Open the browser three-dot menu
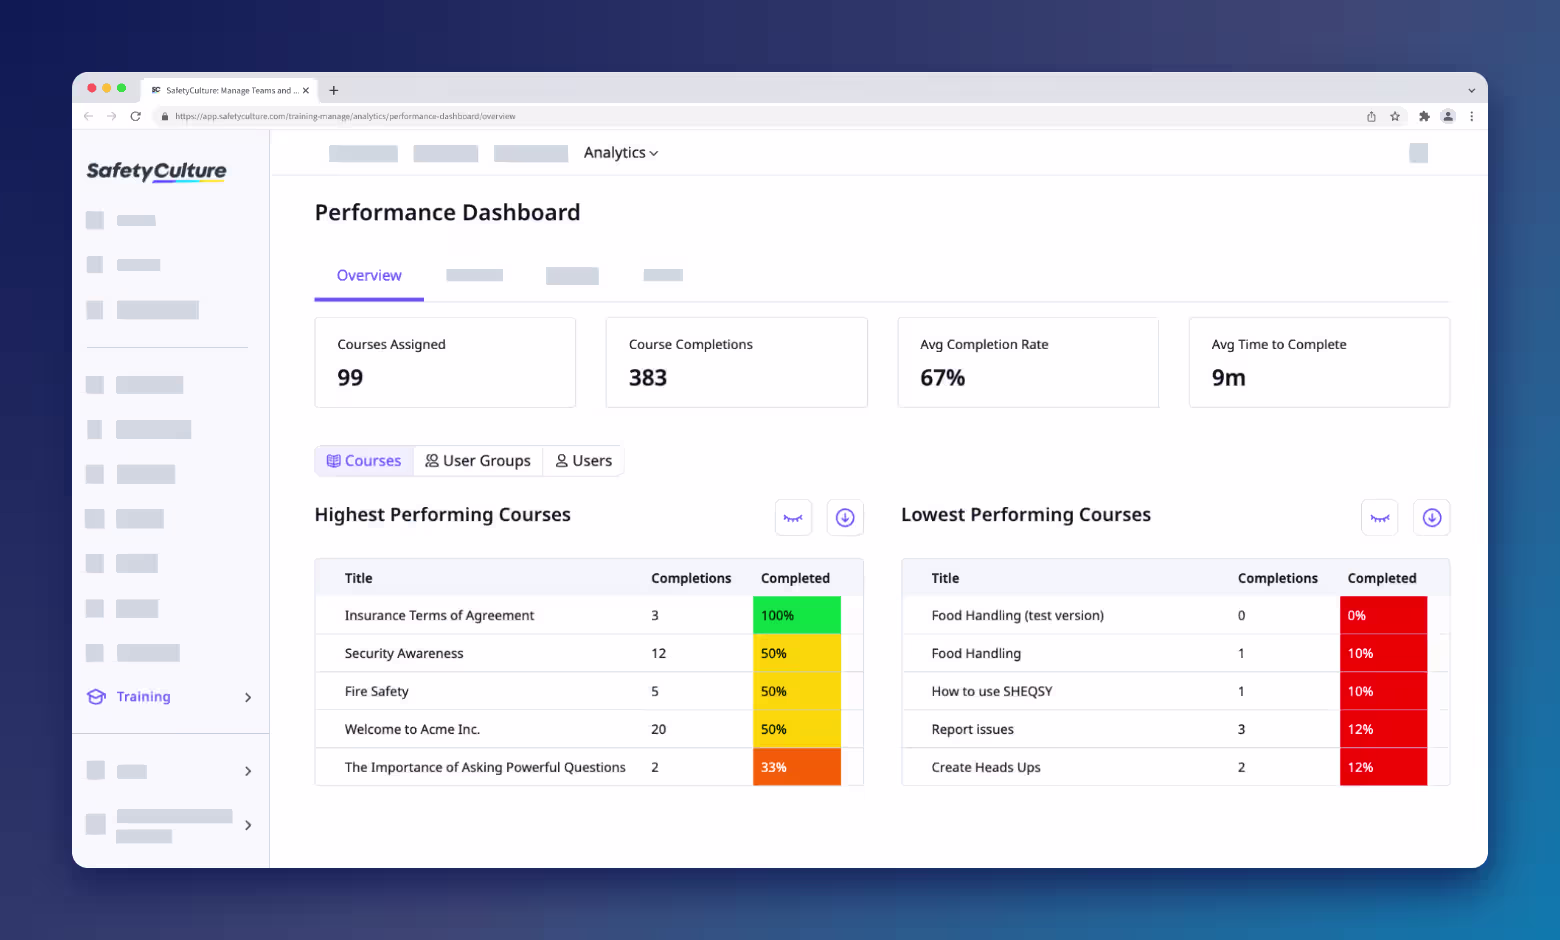 pyautogui.click(x=1471, y=116)
